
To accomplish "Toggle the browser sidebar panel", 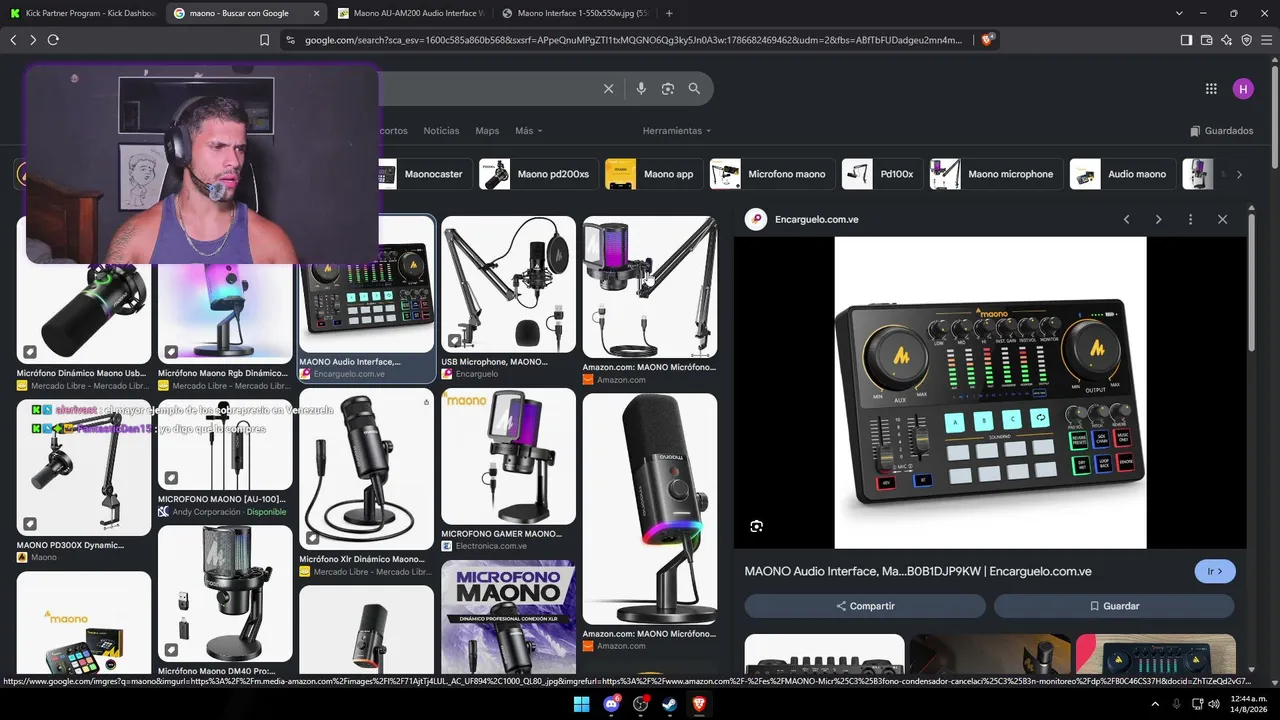I will (1186, 40).
